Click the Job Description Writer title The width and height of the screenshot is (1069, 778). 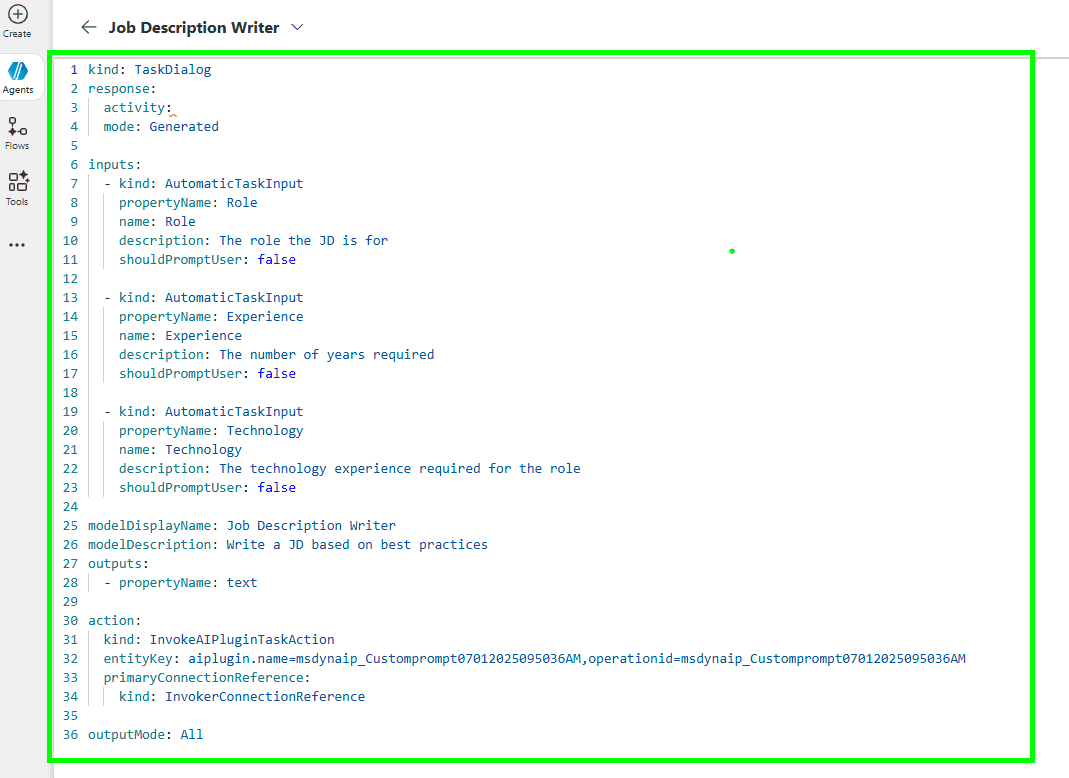click(x=194, y=28)
